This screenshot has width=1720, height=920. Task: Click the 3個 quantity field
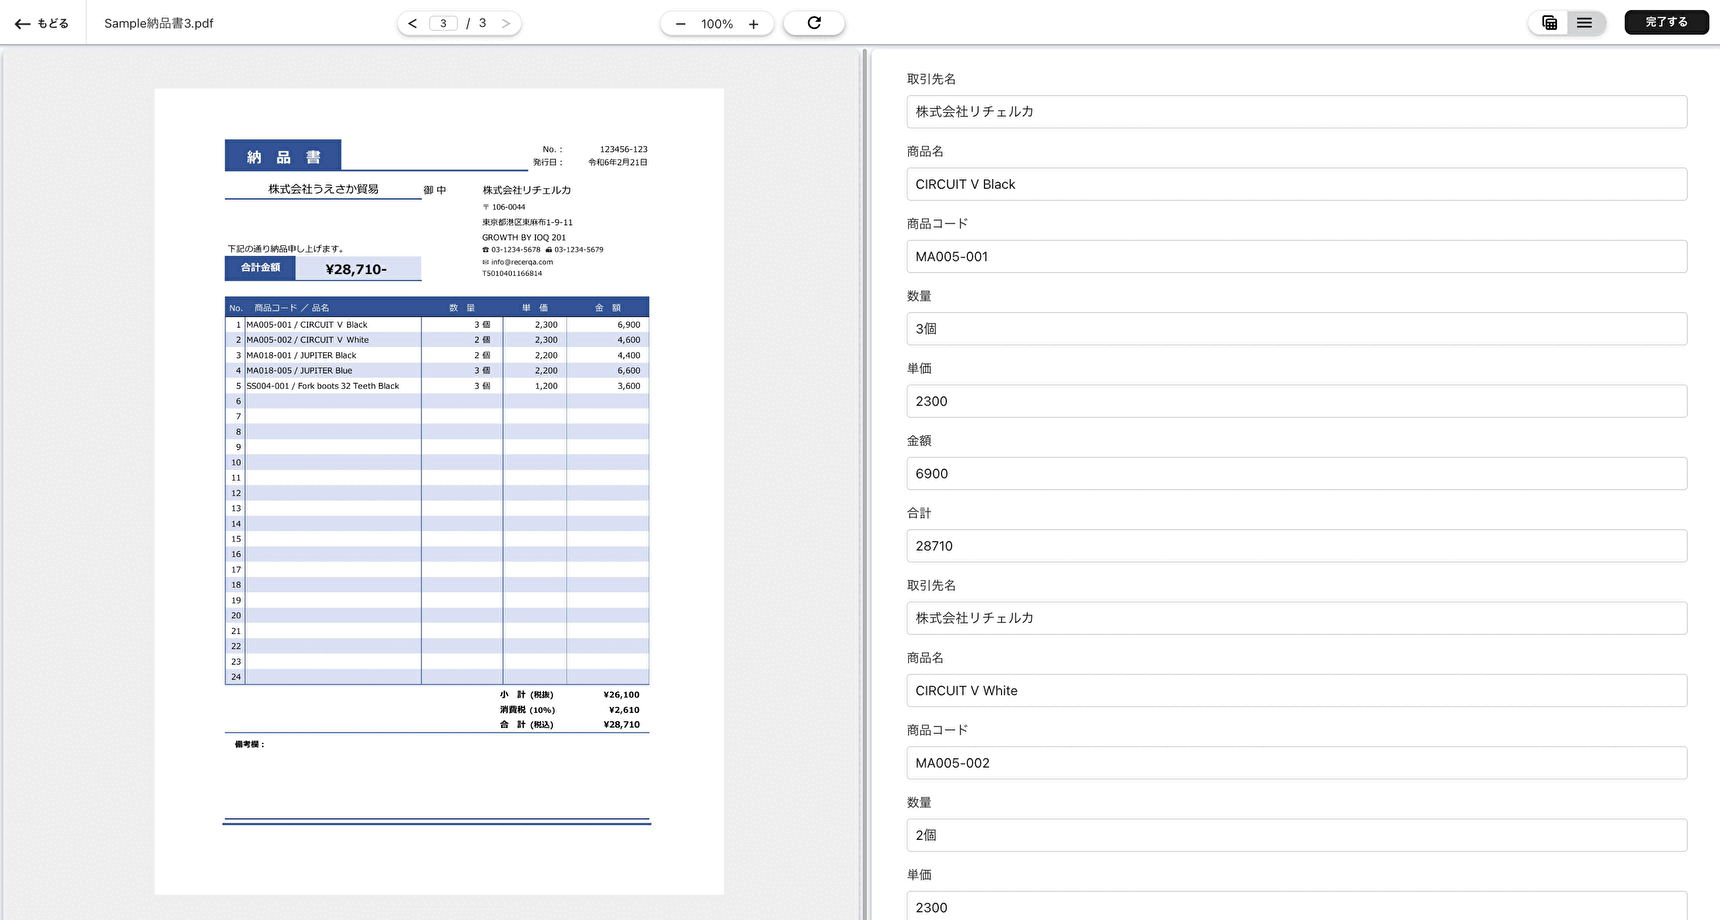(x=1296, y=329)
